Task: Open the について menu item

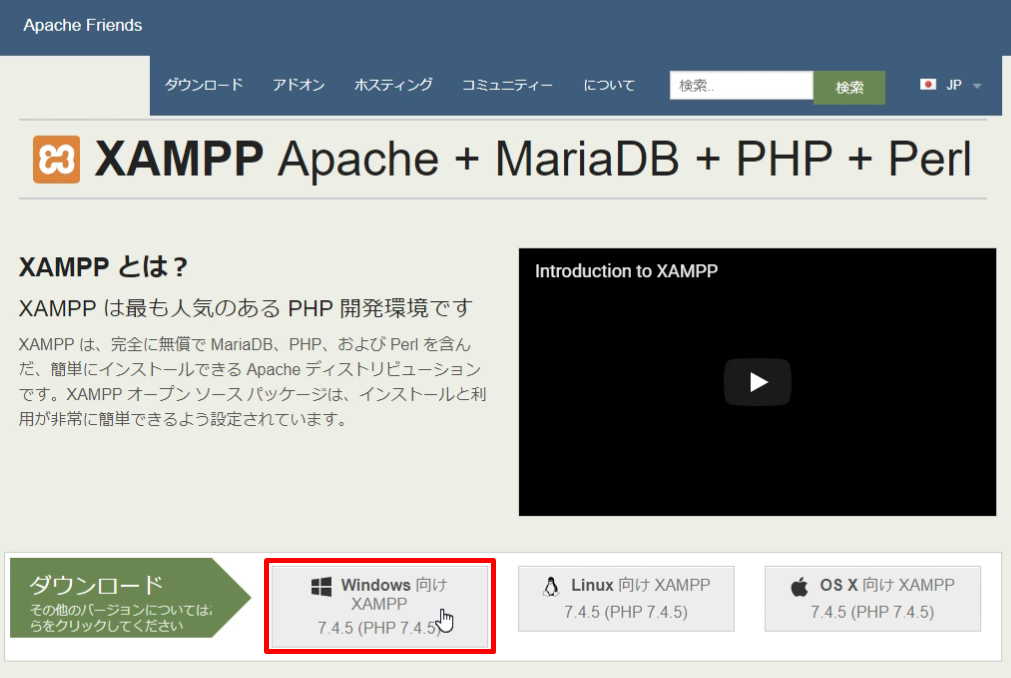Action: (x=609, y=85)
